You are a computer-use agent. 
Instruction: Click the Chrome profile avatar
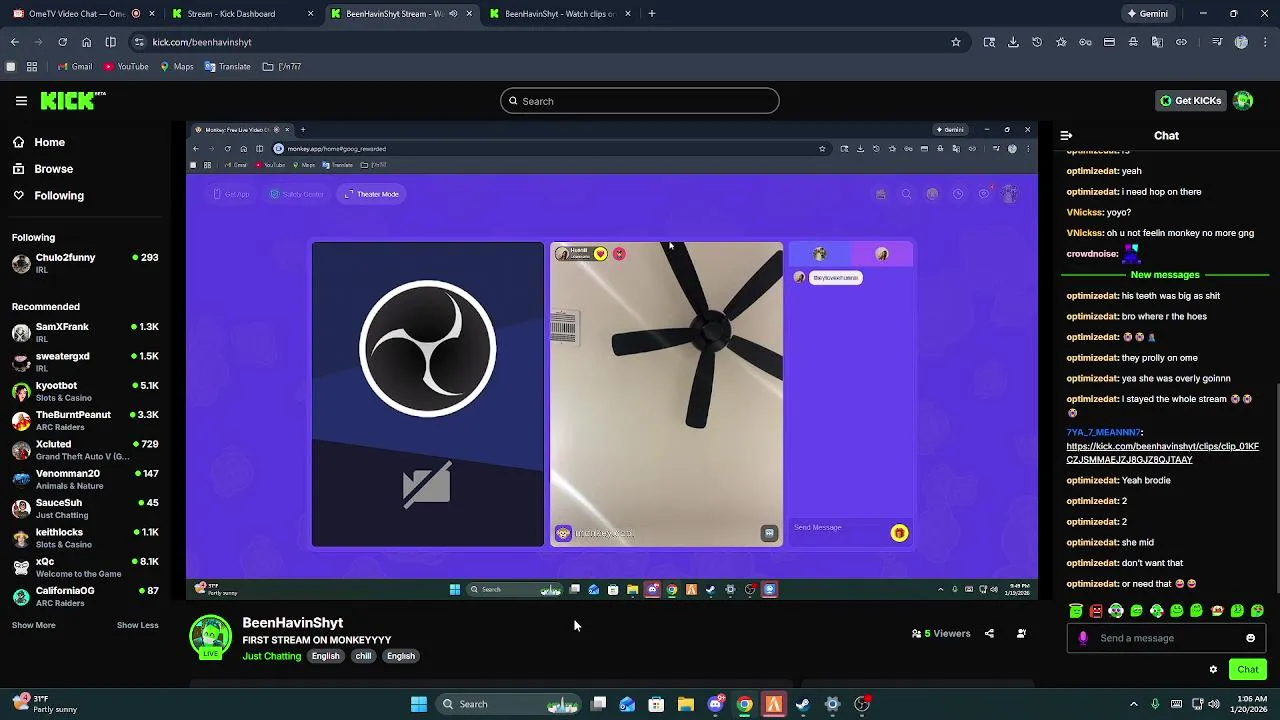[1241, 42]
